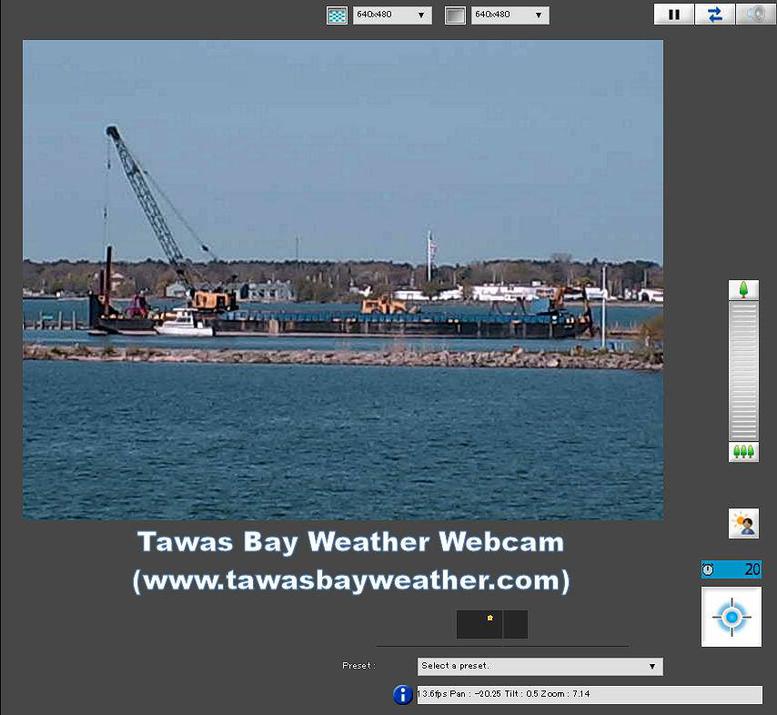
Task: Click the dark panel with yellow star
Action: point(492,624)
